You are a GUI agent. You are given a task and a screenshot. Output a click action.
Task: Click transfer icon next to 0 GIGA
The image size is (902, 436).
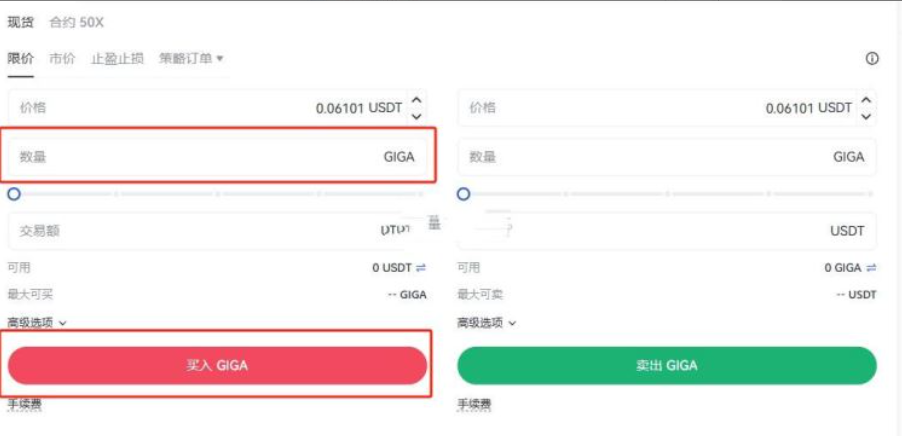(x=872, y=268)
